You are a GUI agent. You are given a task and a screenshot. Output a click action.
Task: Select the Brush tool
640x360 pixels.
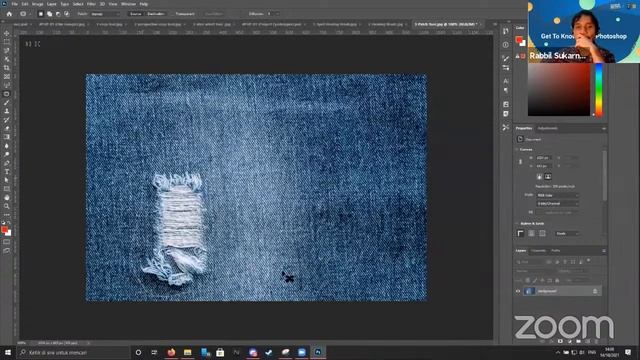coord(7,102)
